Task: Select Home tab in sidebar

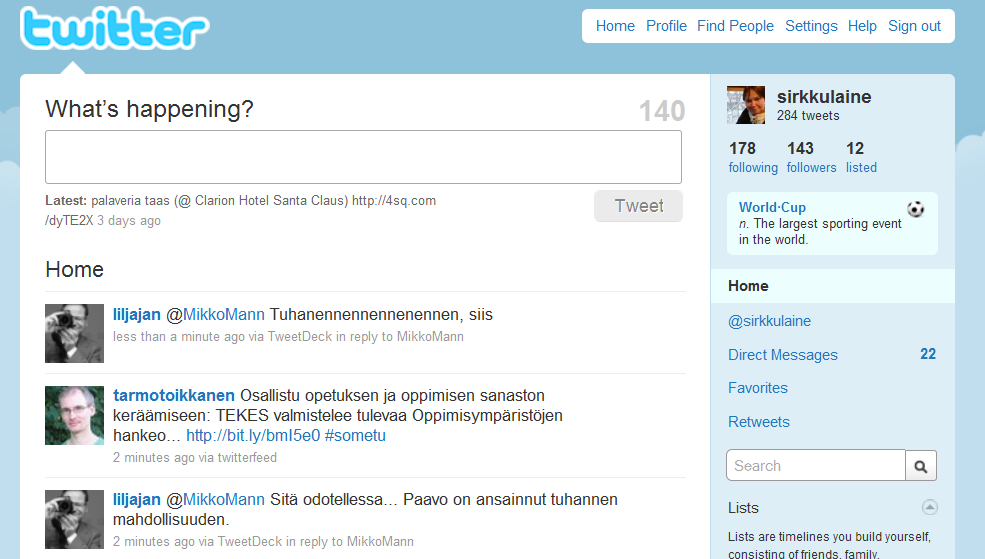Action: pyautogui.click(x=832, y=286)
